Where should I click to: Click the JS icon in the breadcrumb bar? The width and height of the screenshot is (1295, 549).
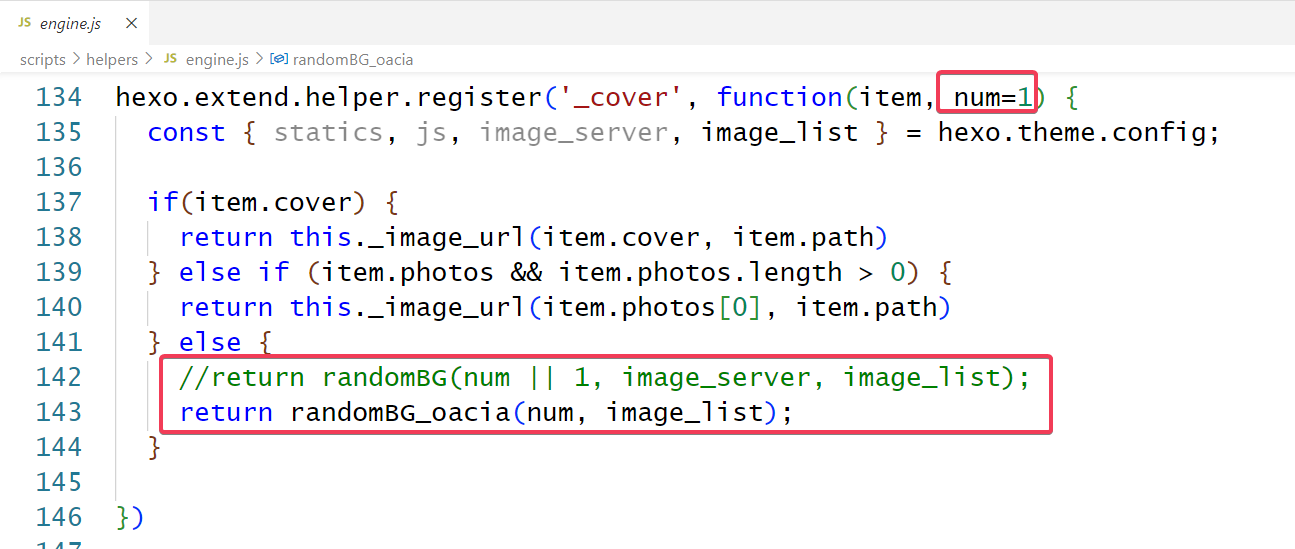tap(170, 60)
